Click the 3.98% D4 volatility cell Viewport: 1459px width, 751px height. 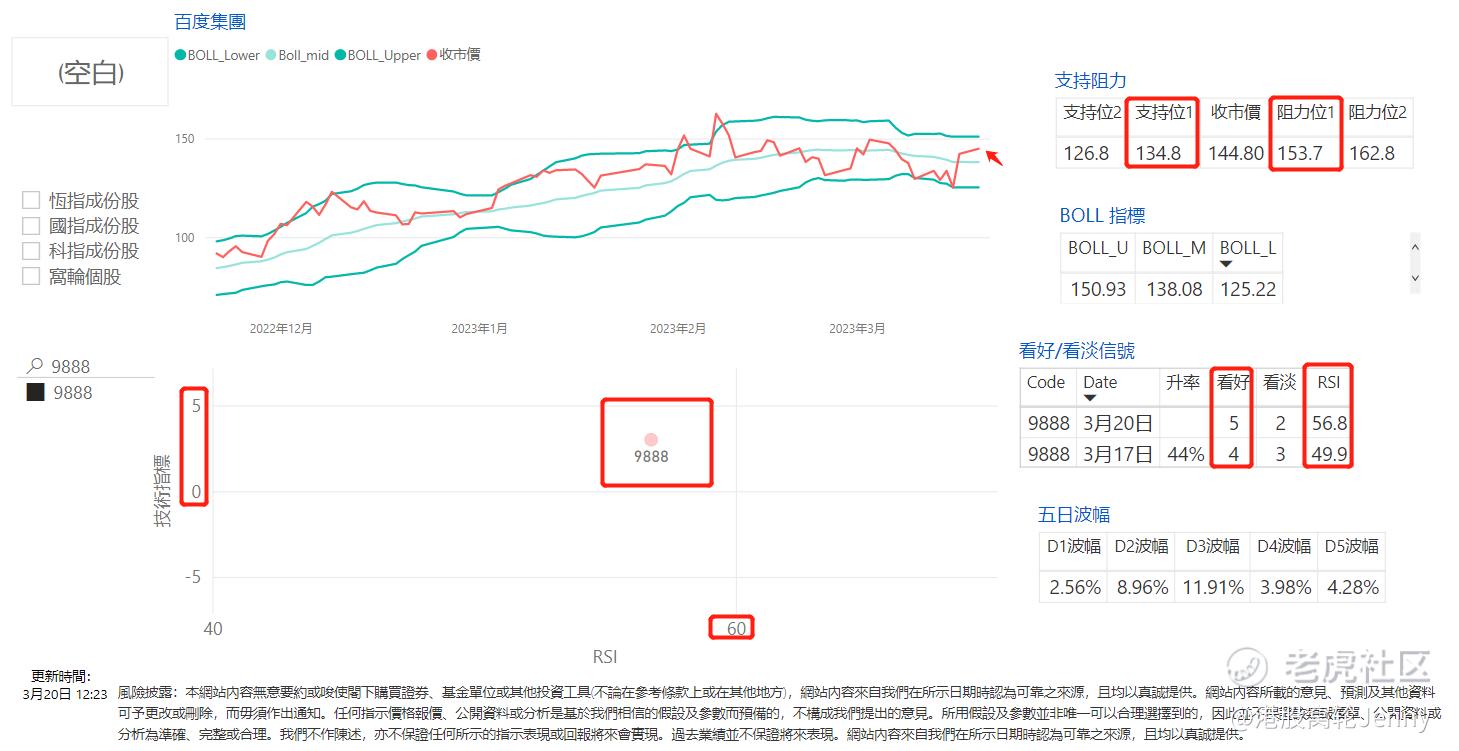tap(1285, 587)
